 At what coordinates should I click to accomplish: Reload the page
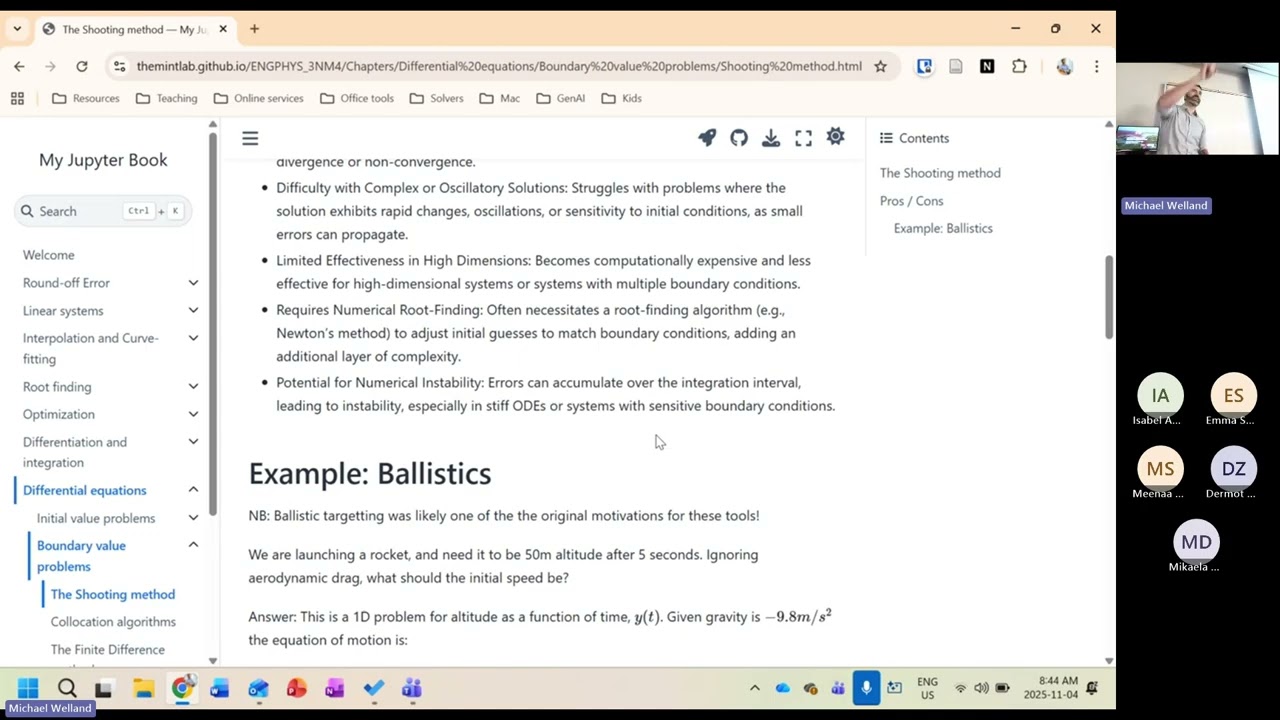pos(82,66)
